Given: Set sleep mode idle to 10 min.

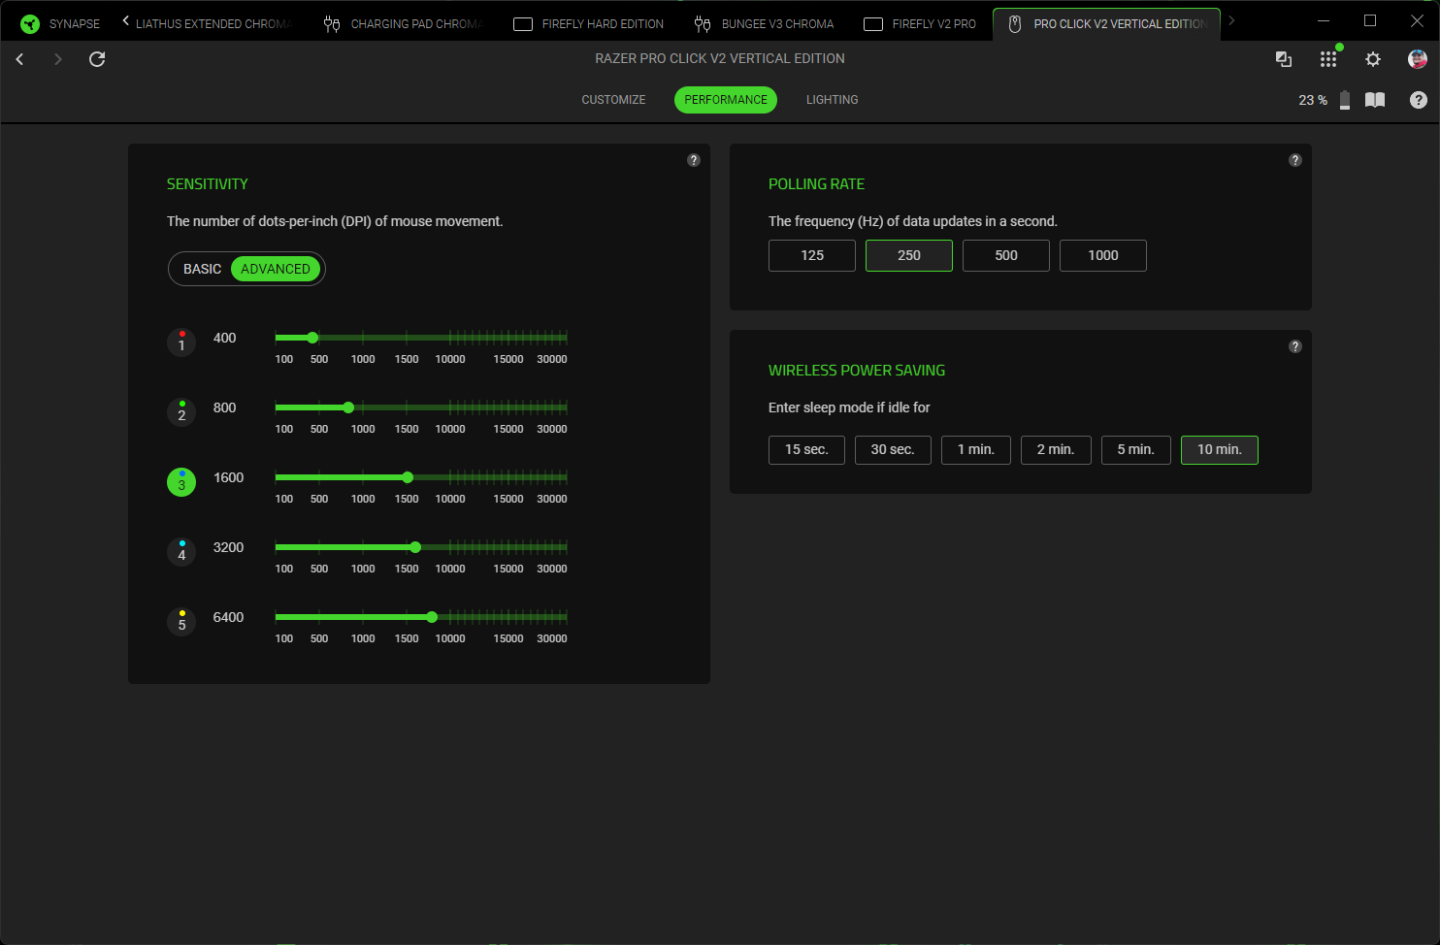Looking at the screenshot, I should [1220, 450].
